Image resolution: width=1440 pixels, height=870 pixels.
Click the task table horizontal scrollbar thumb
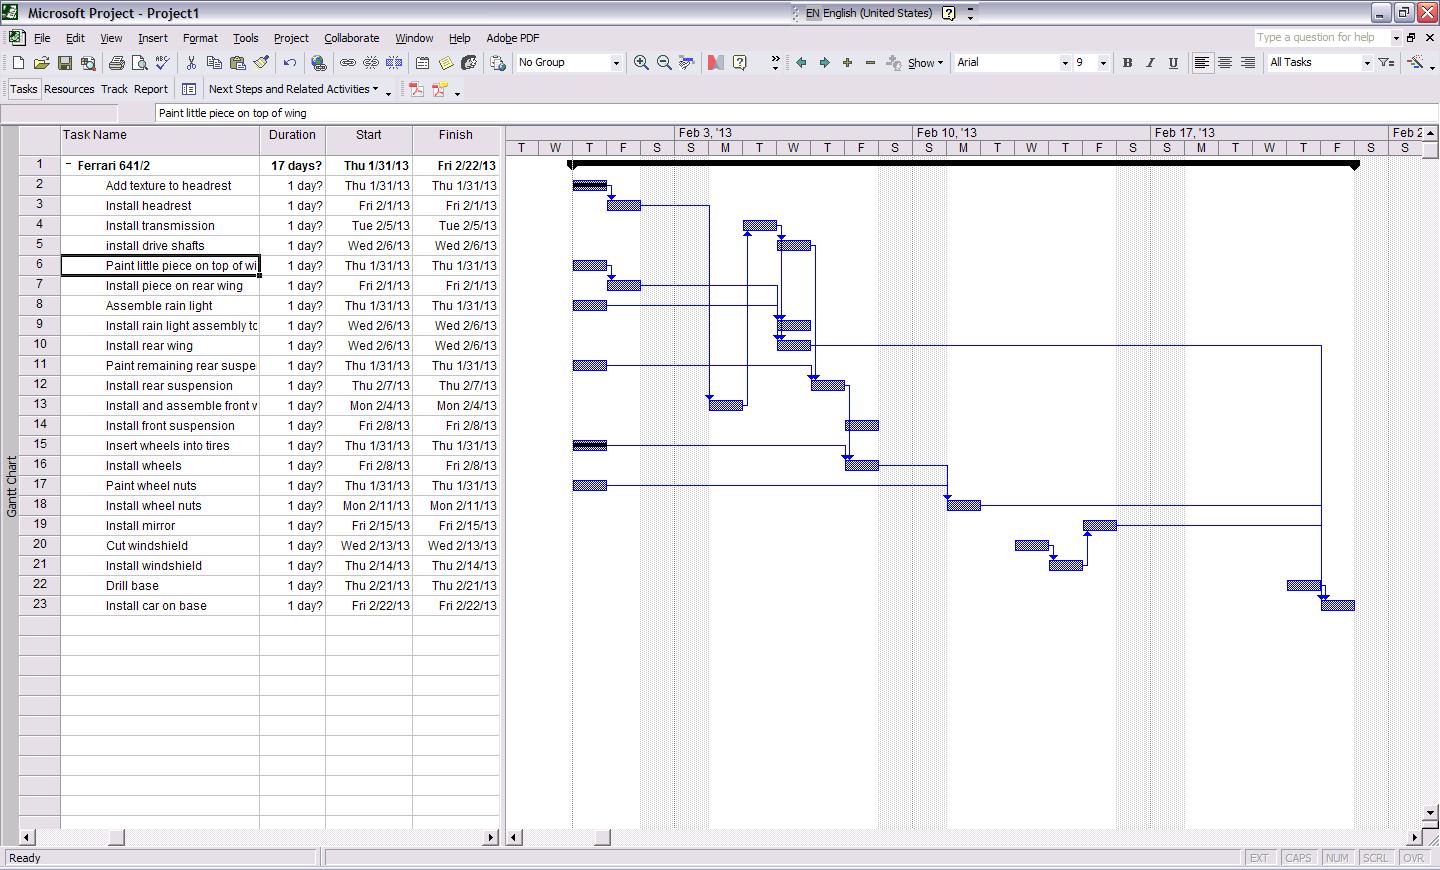tap(117, 838)
